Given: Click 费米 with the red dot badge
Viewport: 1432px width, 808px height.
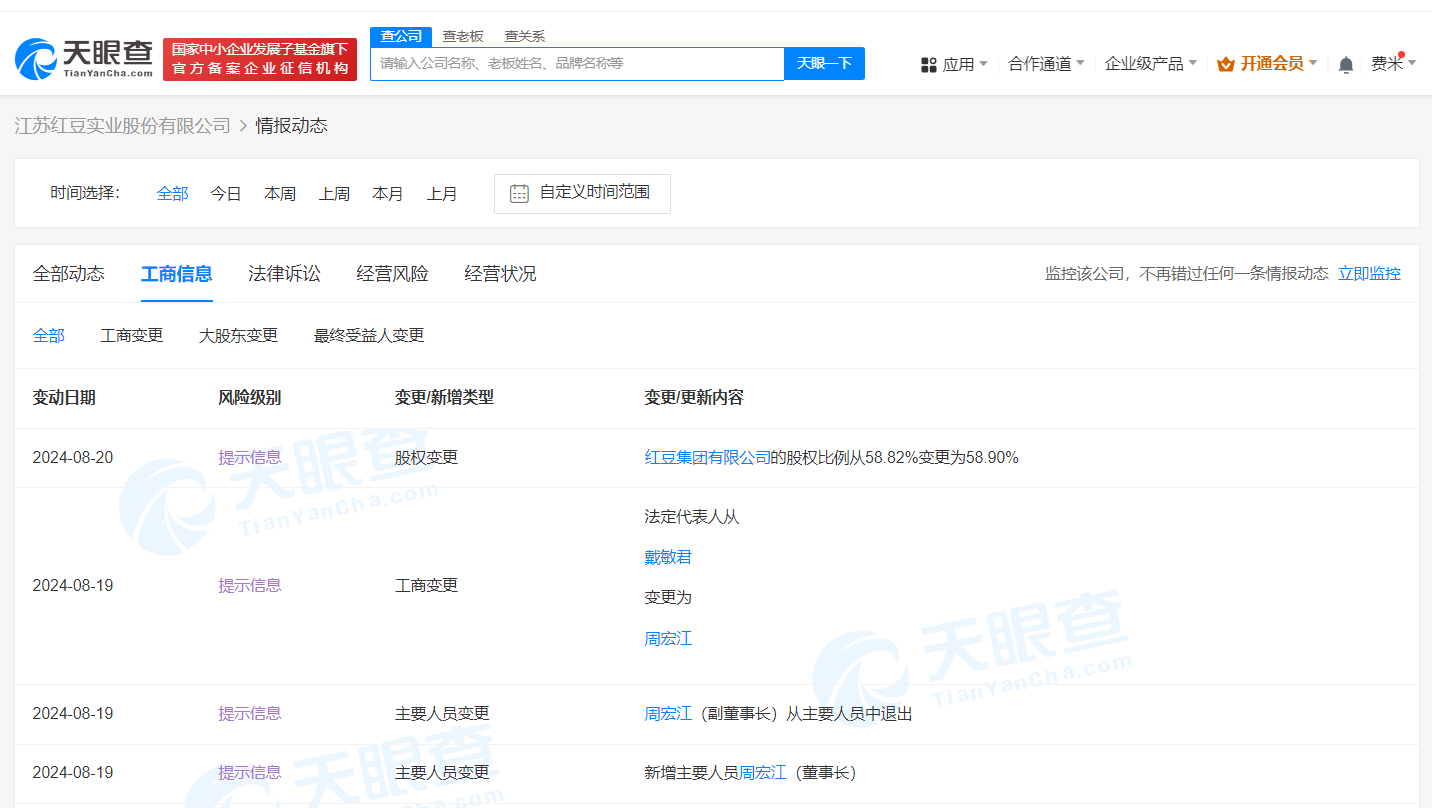Looking at the screenshot, I should pyautogui.click(x=1390, y=63).
